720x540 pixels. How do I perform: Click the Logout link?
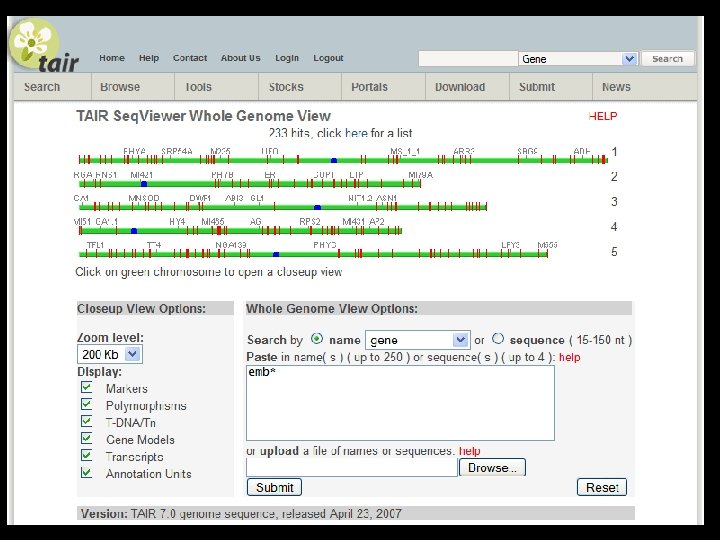pyautogui.click(x=328, y=58)
